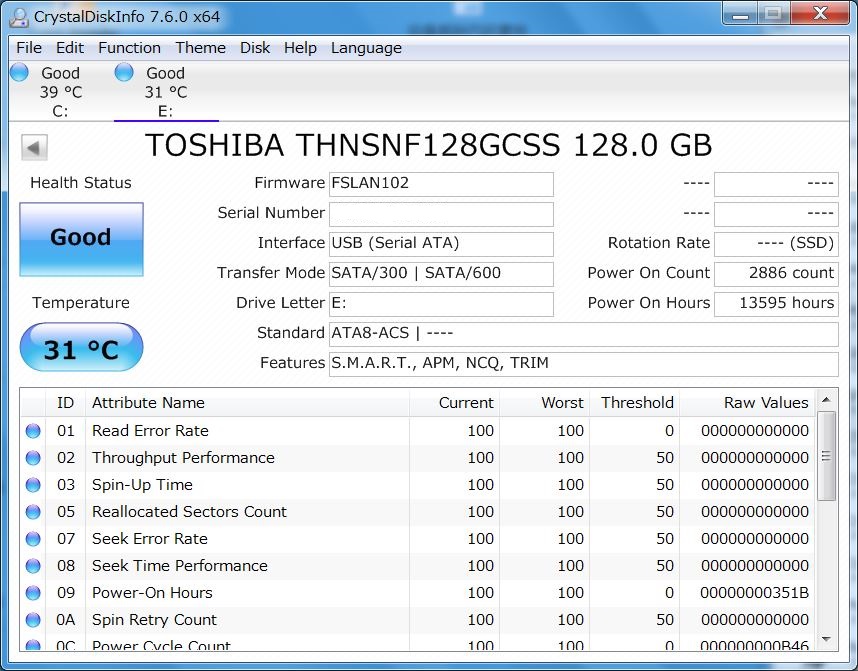
Task: Select the Spin-Up Time attribute row
Action: [418, 485]
